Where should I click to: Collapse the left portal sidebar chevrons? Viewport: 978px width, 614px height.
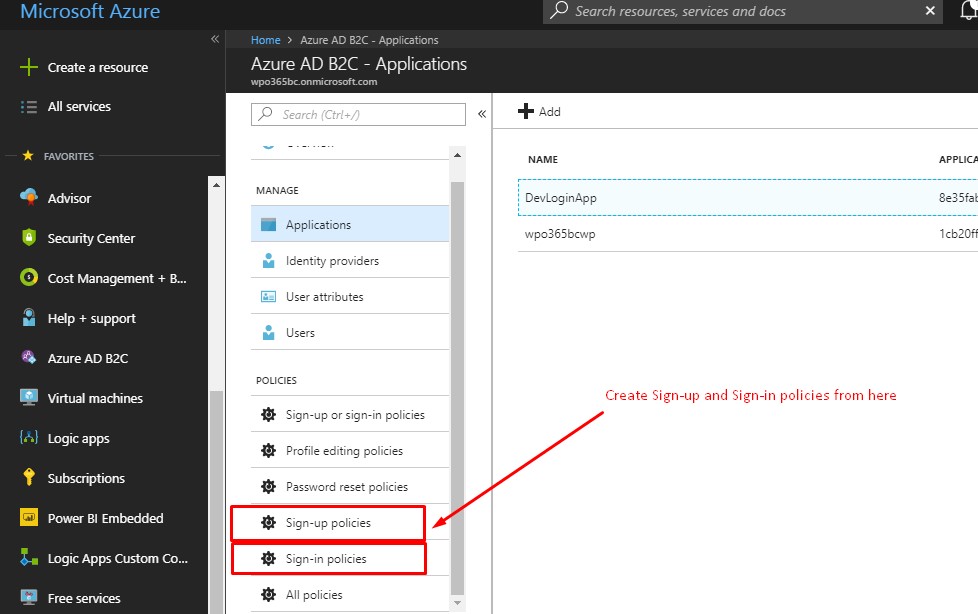coord(215,39)
